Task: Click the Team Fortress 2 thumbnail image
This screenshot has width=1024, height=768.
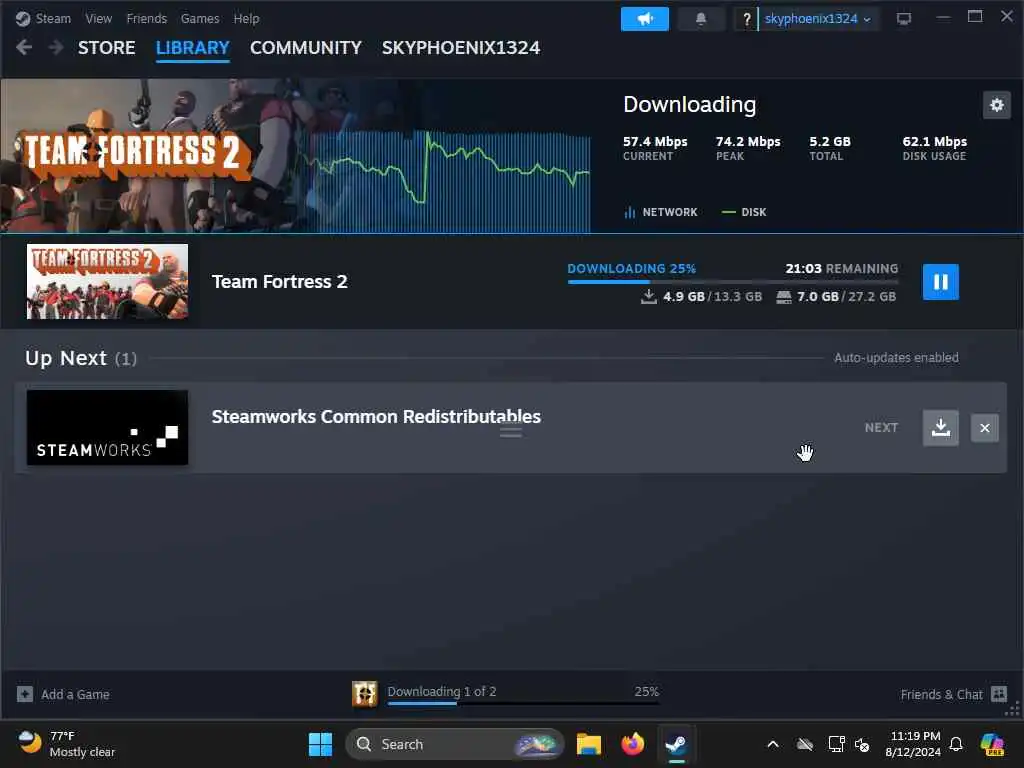Action: [107, 281]
